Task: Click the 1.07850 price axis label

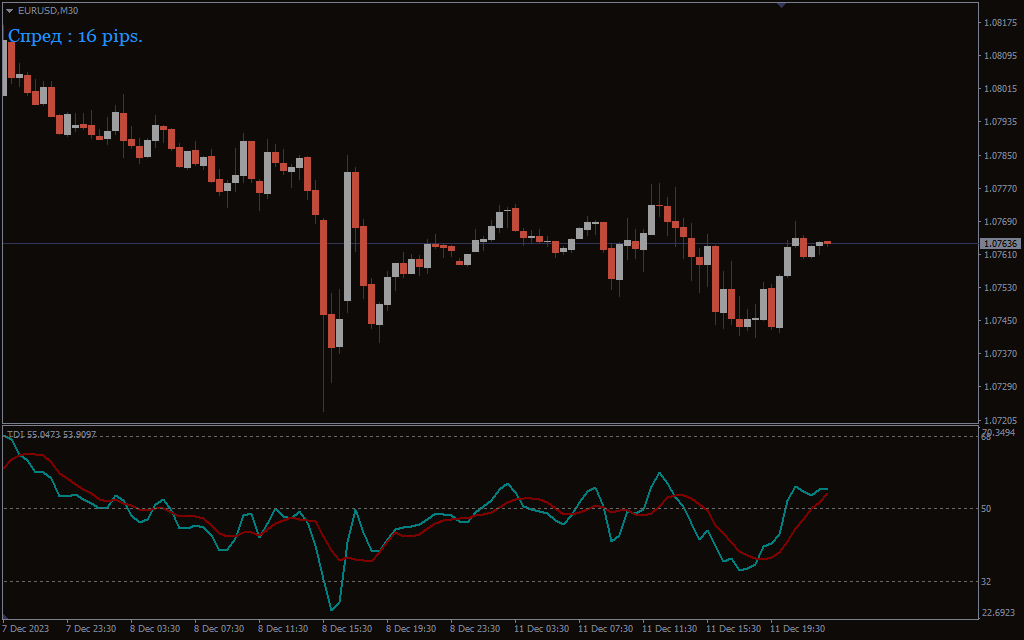Action: point(1000,156)
